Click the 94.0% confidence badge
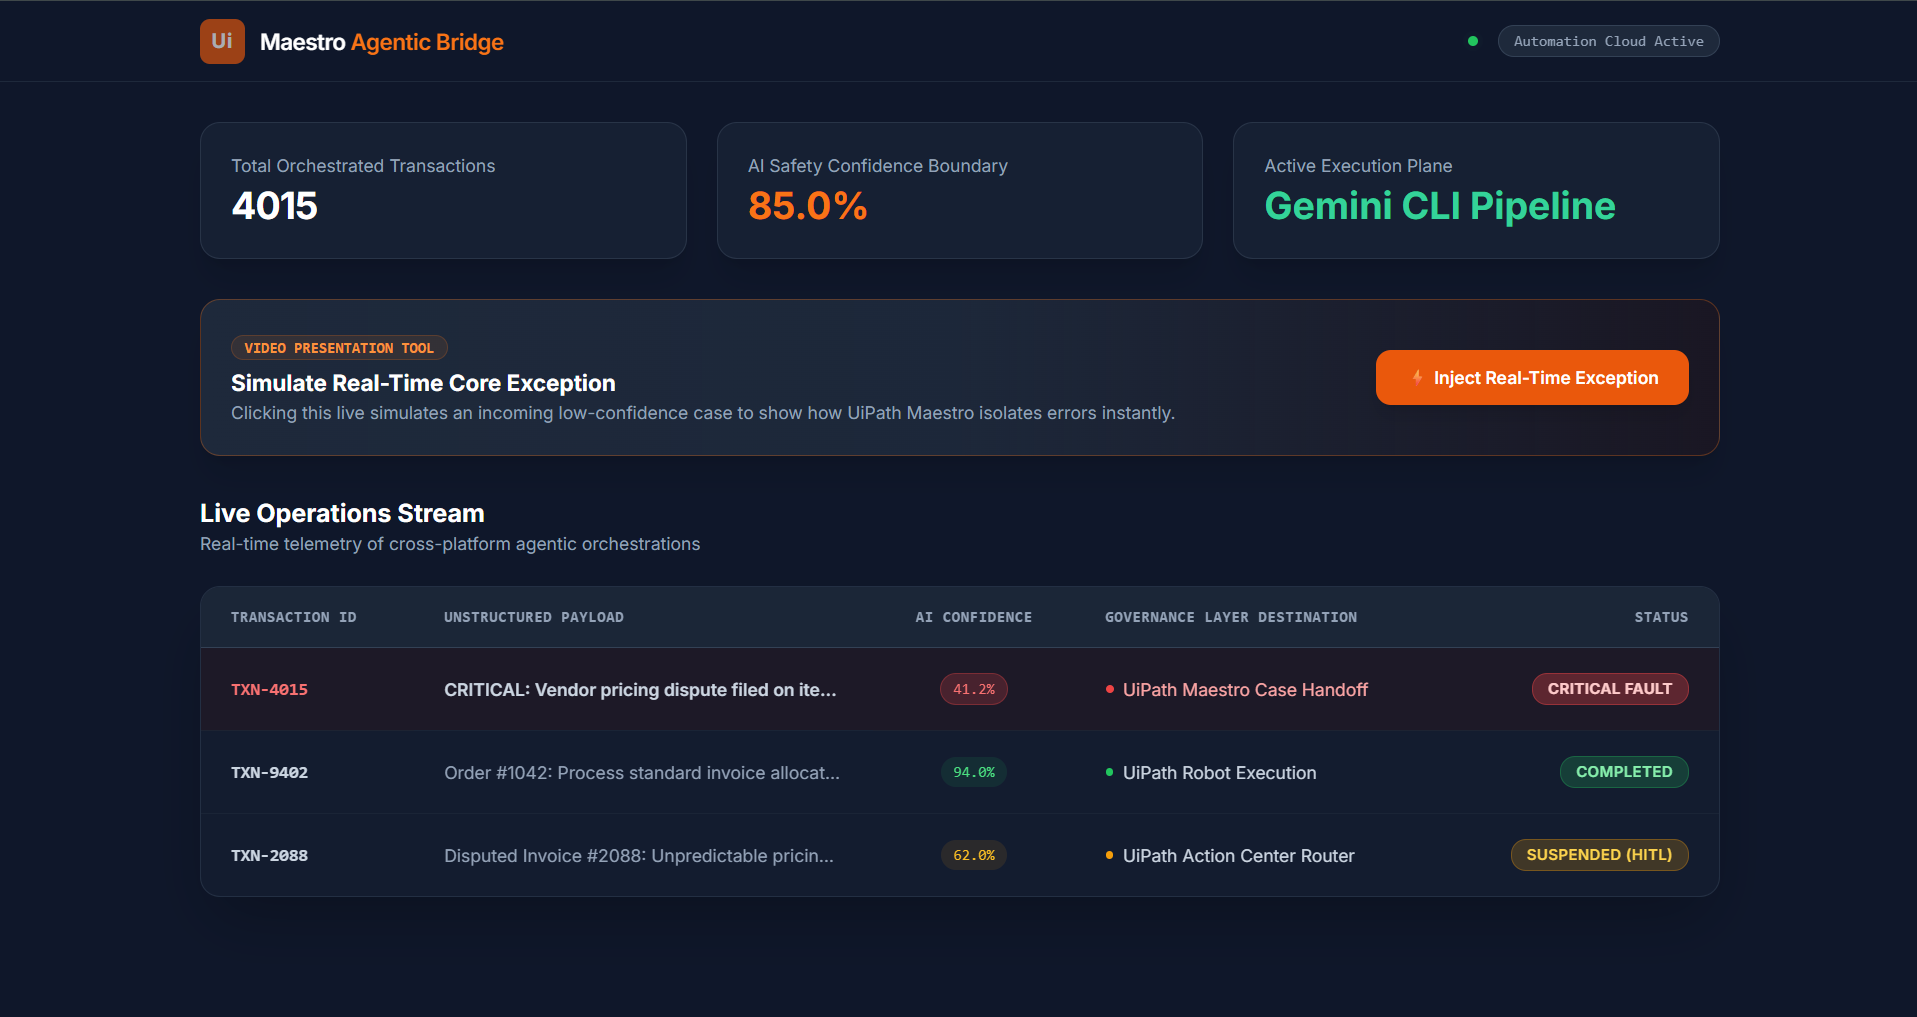 point(974,772)
